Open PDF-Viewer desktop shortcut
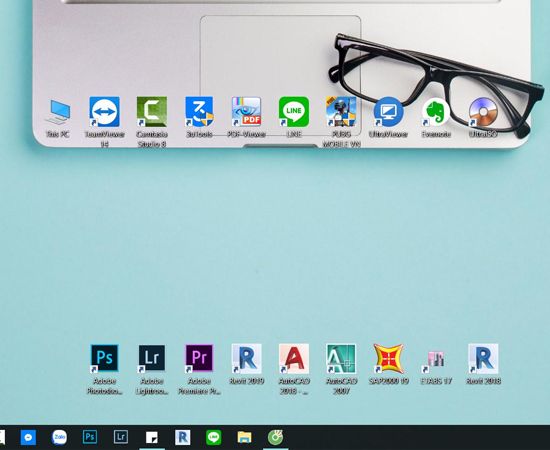 click(246, 112)
